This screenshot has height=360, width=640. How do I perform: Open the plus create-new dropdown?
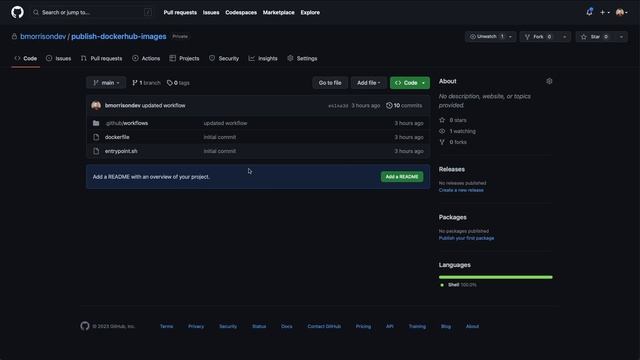[x=604, y=13]
